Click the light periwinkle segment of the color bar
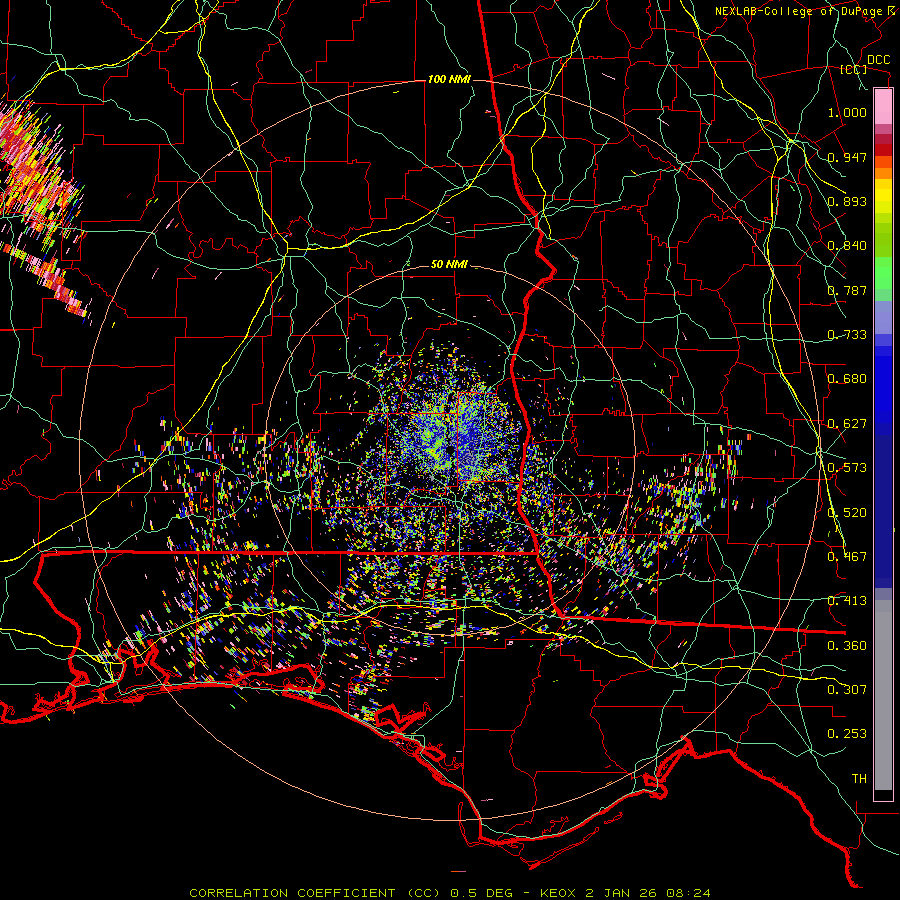 coord(883,317)
